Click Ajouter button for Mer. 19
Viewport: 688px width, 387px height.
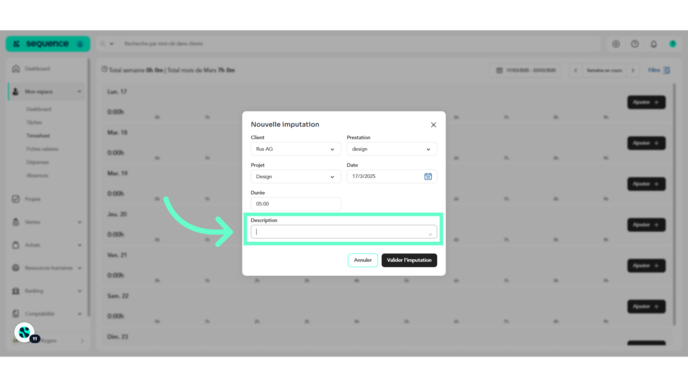click(646, 184)
